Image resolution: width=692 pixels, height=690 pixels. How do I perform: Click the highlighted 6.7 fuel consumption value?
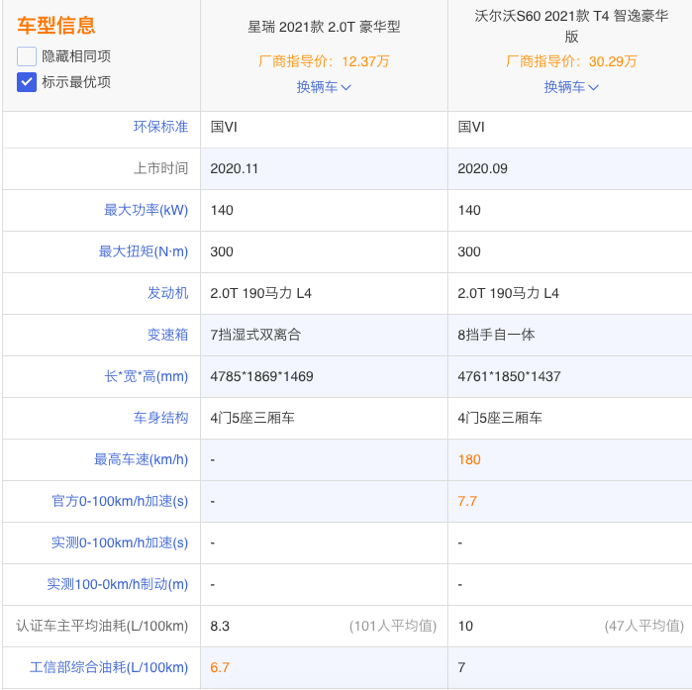pyautogui.click(x=219, y=667)
